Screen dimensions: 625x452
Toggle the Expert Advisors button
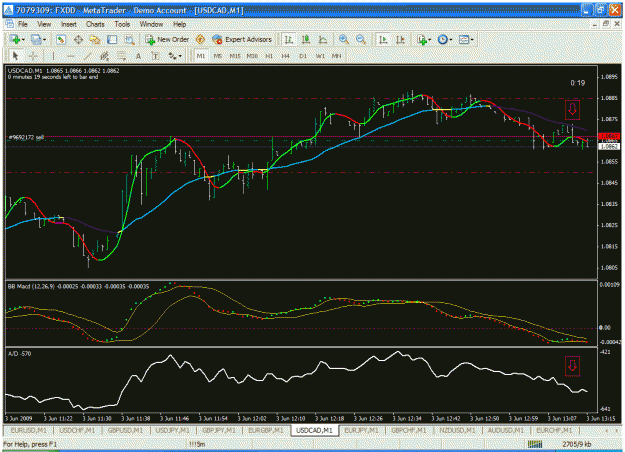[242, 39]
